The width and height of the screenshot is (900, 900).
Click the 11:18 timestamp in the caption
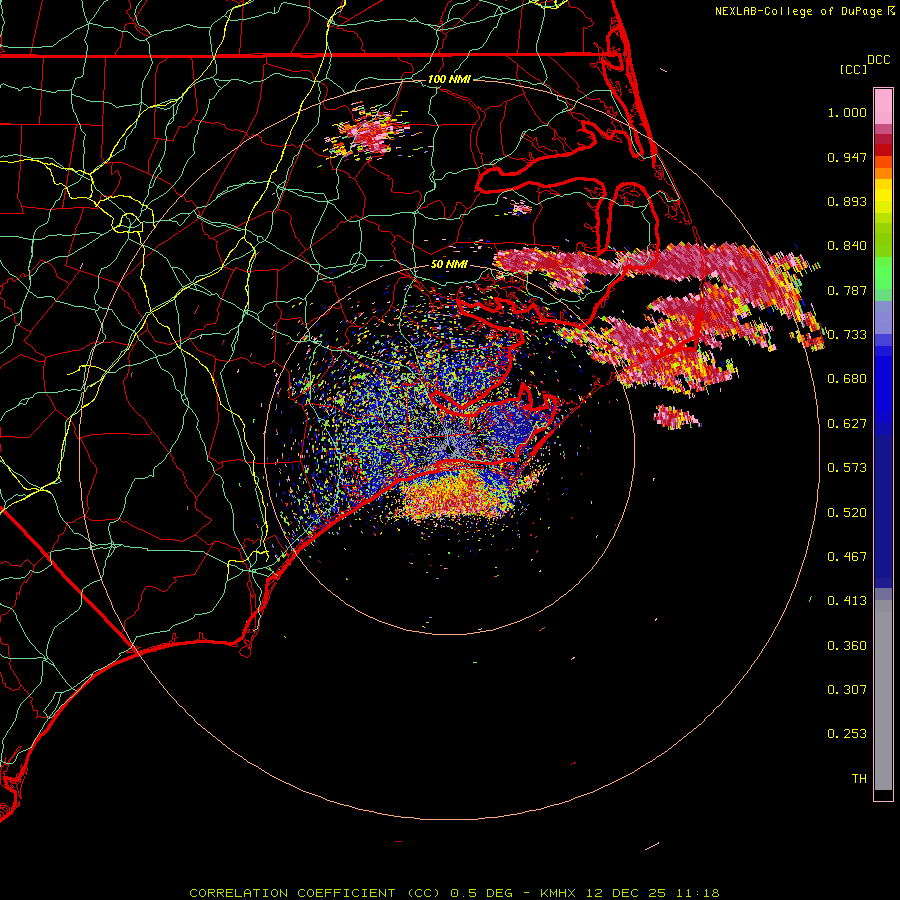coord(698,893)
